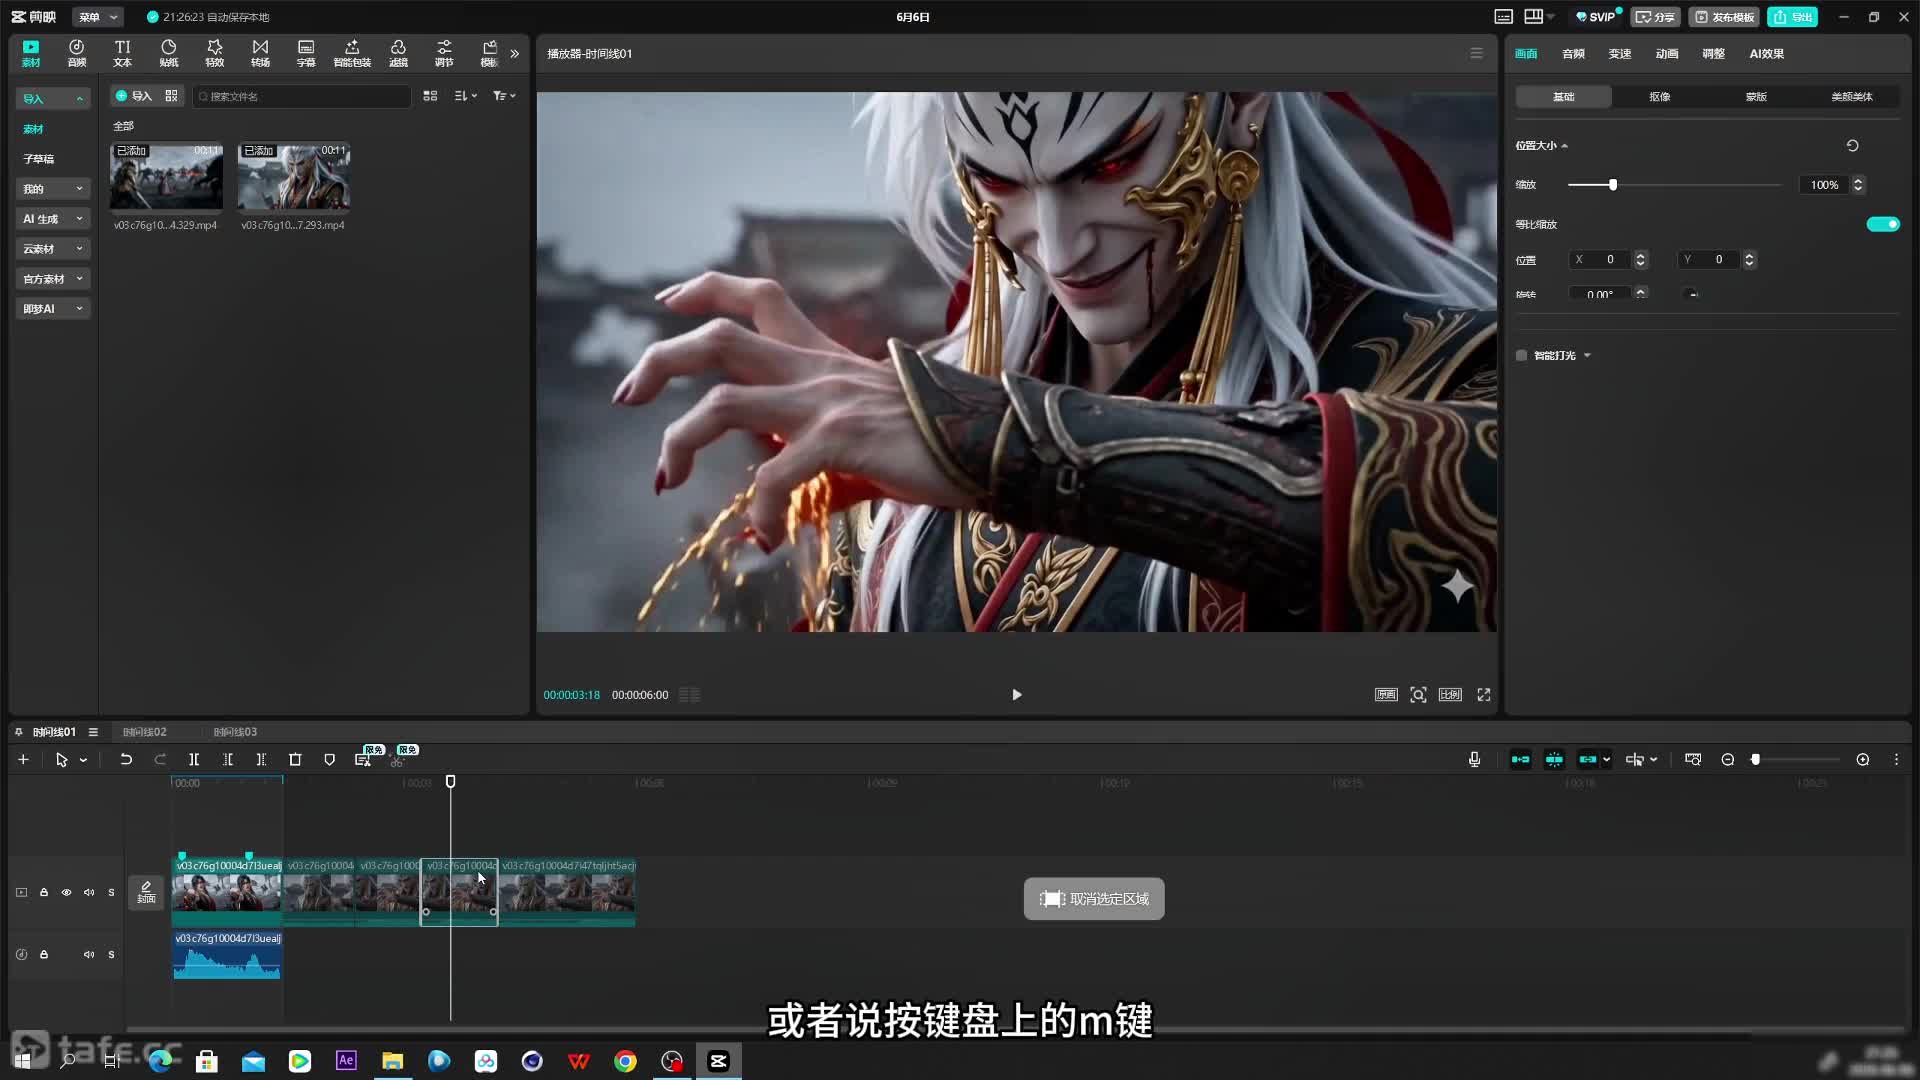
Task: Click the 导入 import media button
Action: [133, 96]
